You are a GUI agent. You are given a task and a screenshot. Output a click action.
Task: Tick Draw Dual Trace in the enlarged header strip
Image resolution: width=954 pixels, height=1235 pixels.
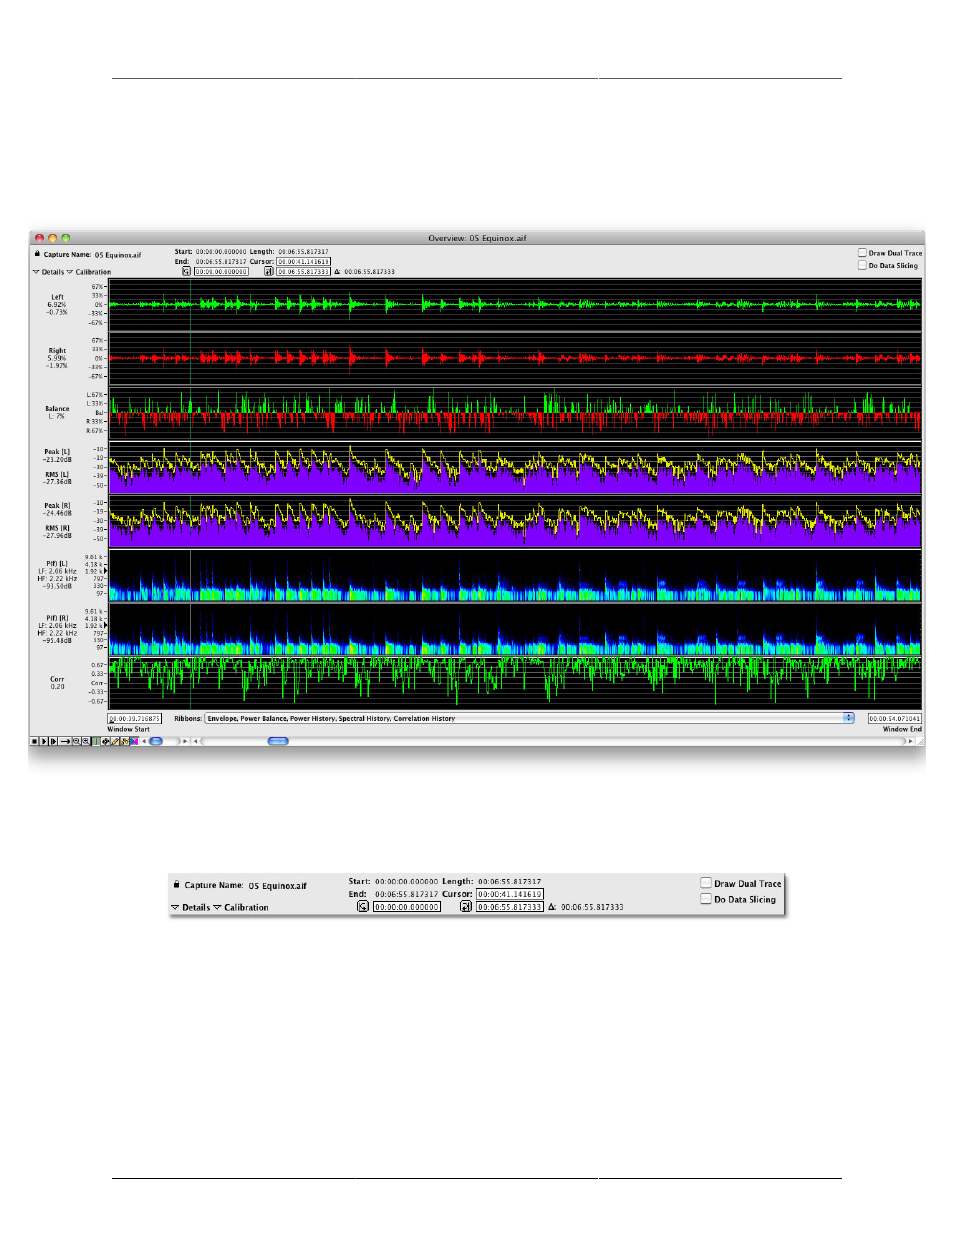pos(706,883)
